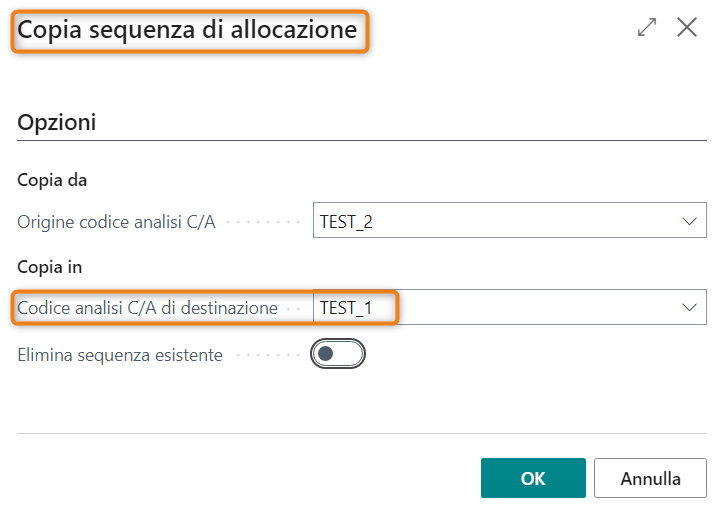Click Codice analisi C/A di destinazione label

(147, 308)
